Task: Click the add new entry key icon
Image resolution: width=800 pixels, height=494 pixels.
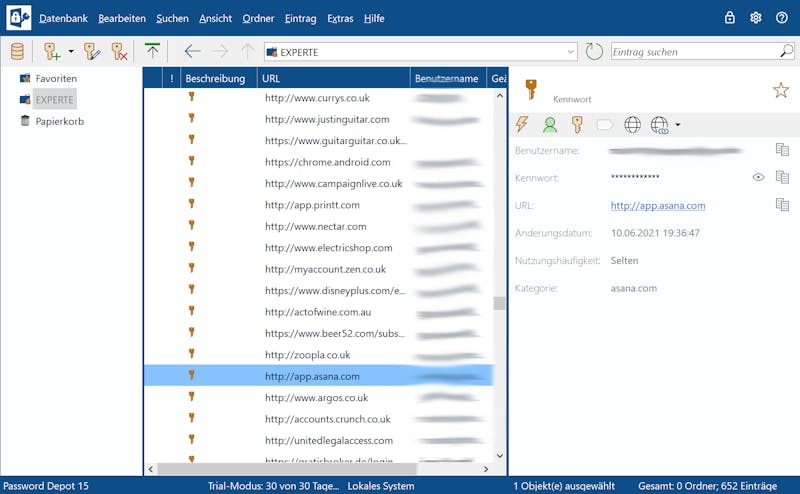Action: coord(52,52)
